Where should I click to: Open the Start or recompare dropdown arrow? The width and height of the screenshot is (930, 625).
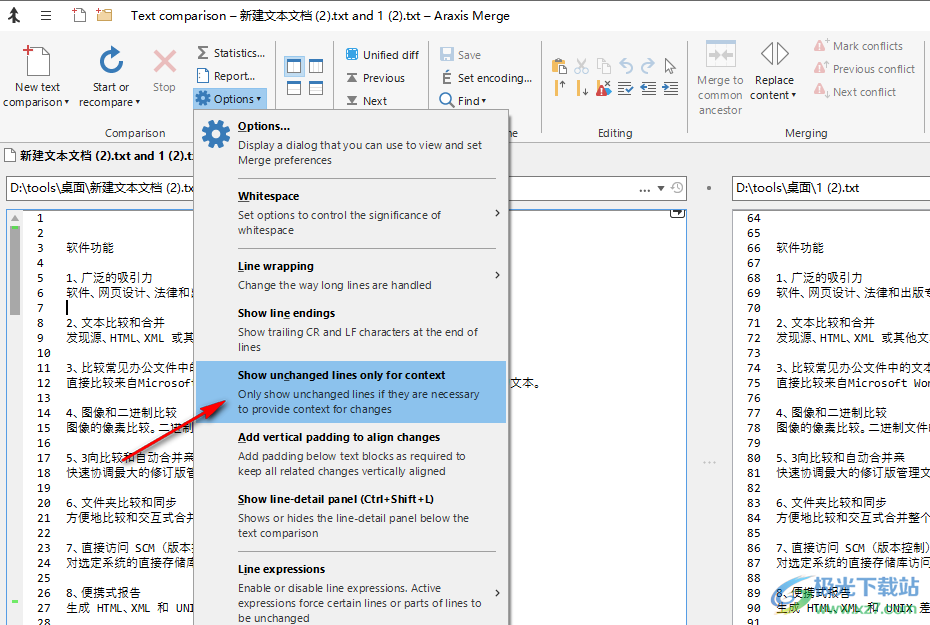[138, 102]
